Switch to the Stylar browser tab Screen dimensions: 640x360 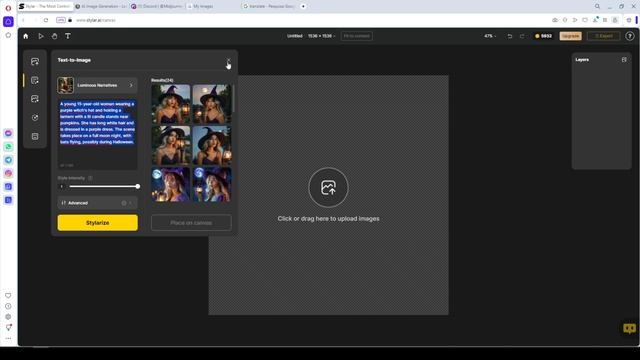45,6
